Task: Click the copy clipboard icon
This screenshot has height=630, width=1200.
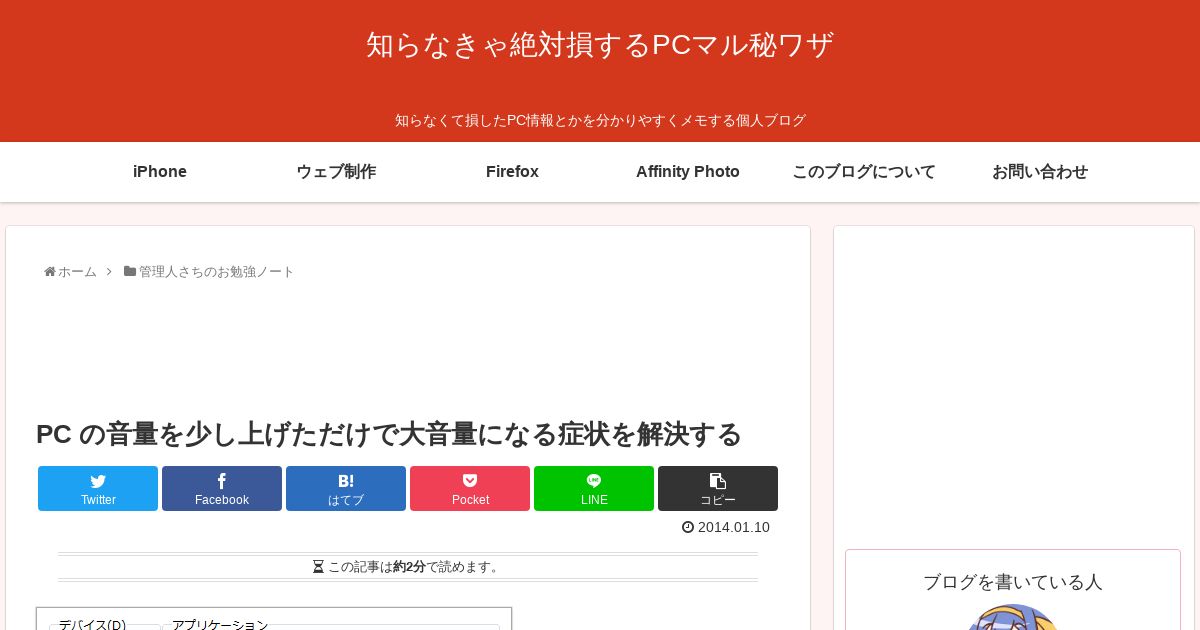Action: coord(718,481)
